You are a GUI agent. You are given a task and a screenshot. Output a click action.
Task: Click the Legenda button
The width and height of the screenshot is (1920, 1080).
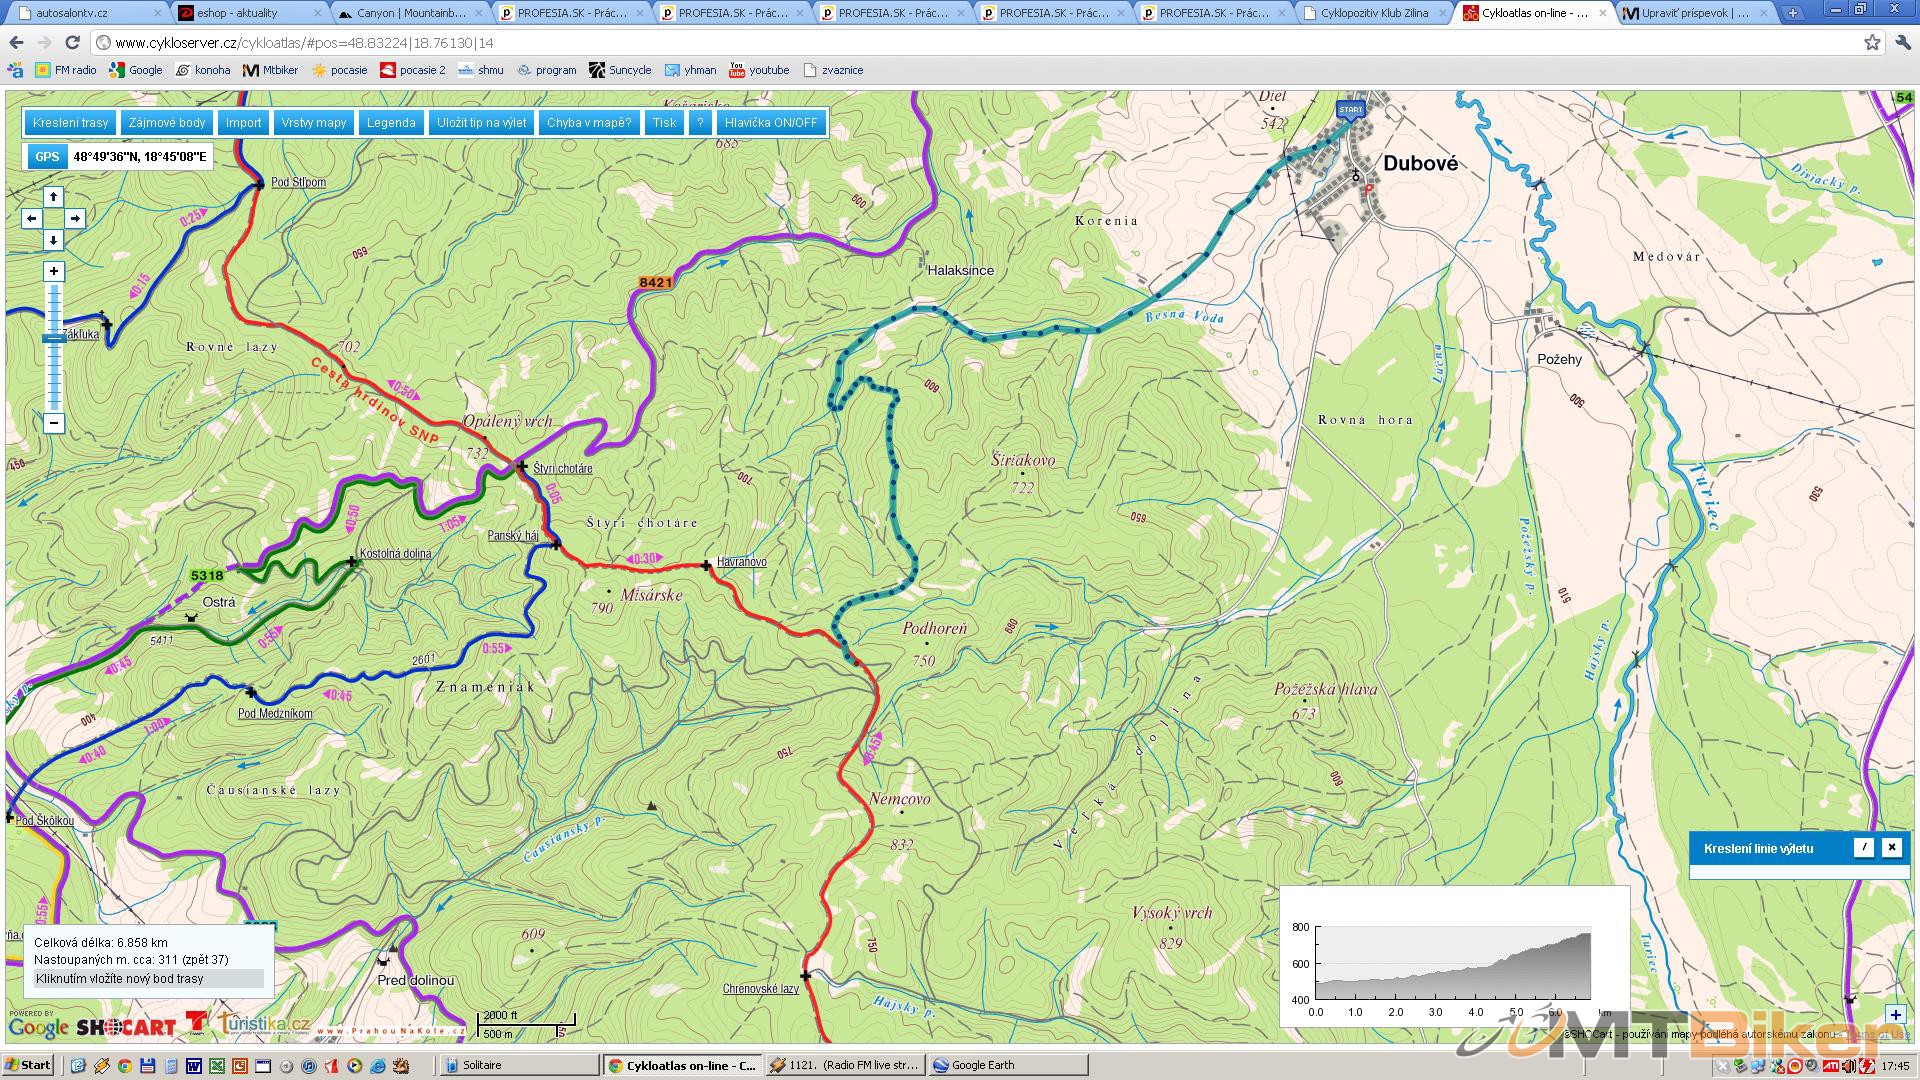point(391,122)
